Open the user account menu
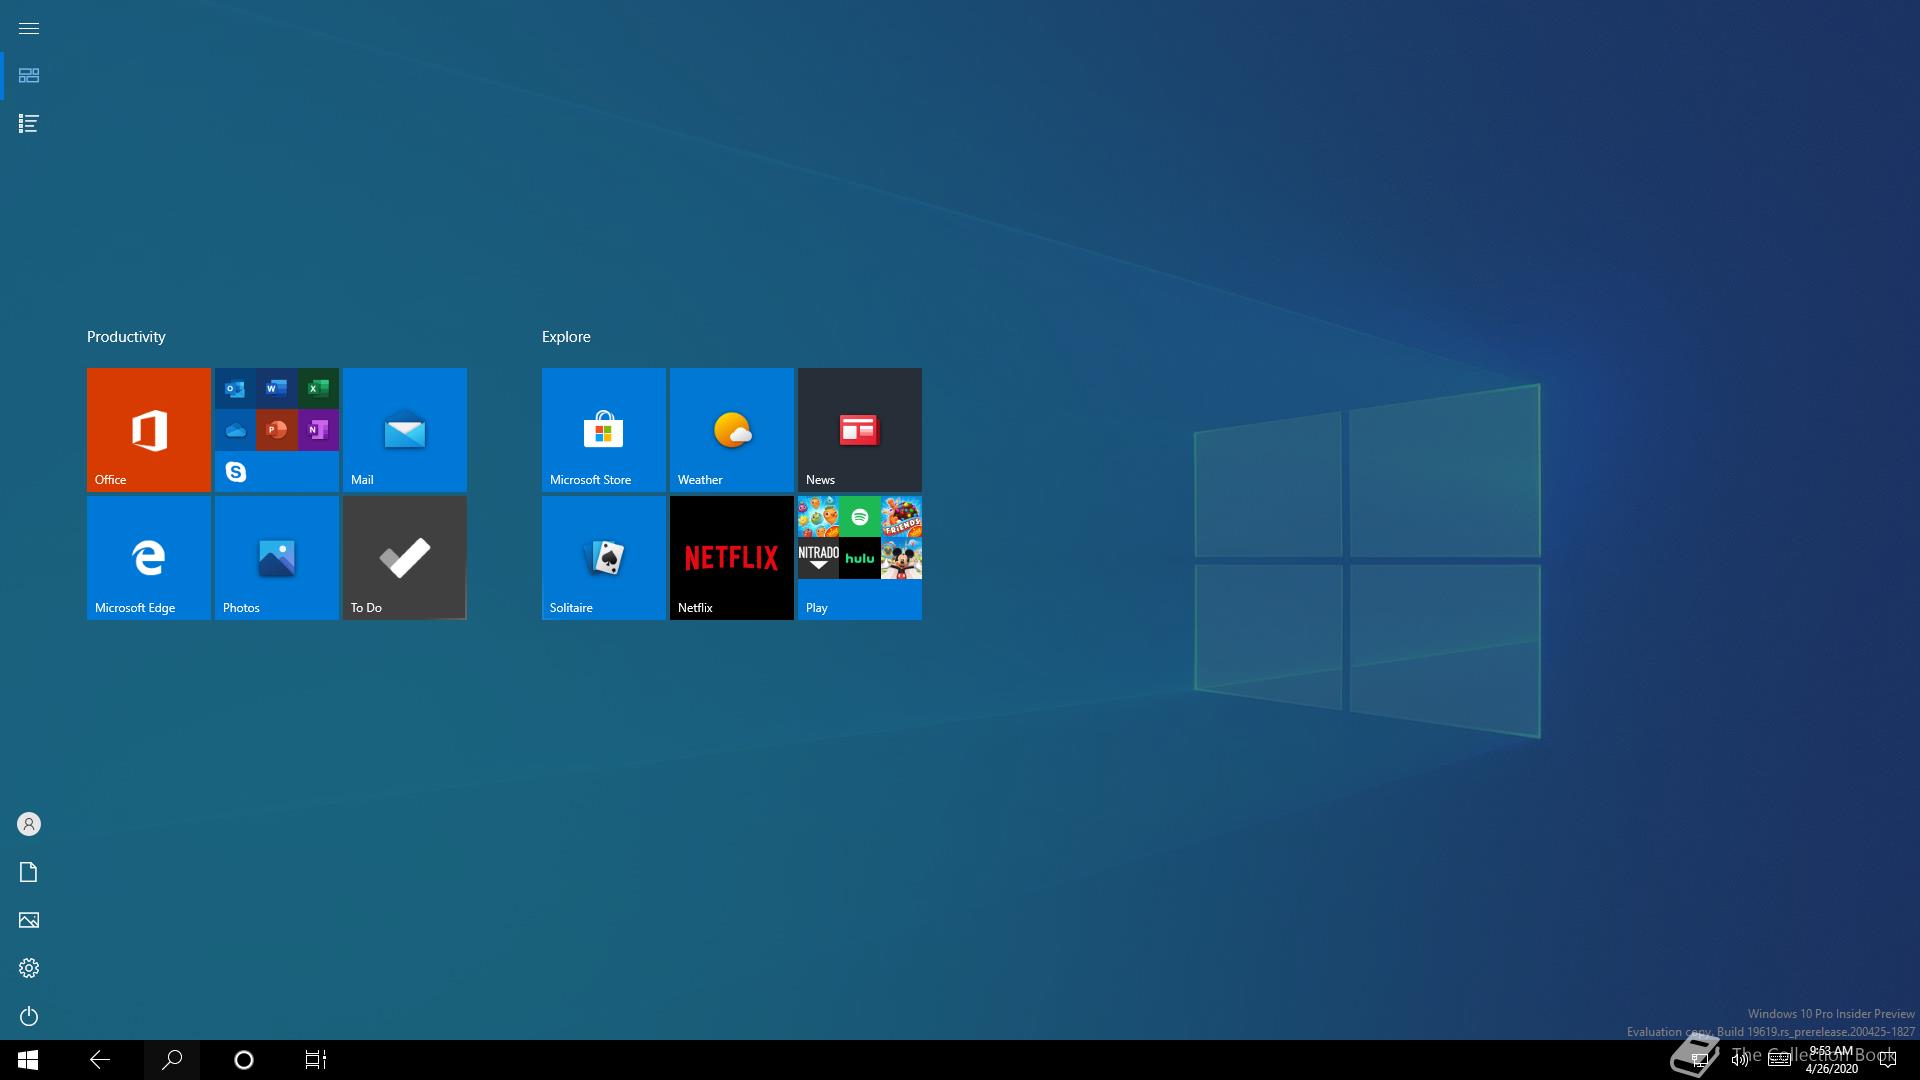Screen dimensions: 1920x1080 (x=29, y=824)
